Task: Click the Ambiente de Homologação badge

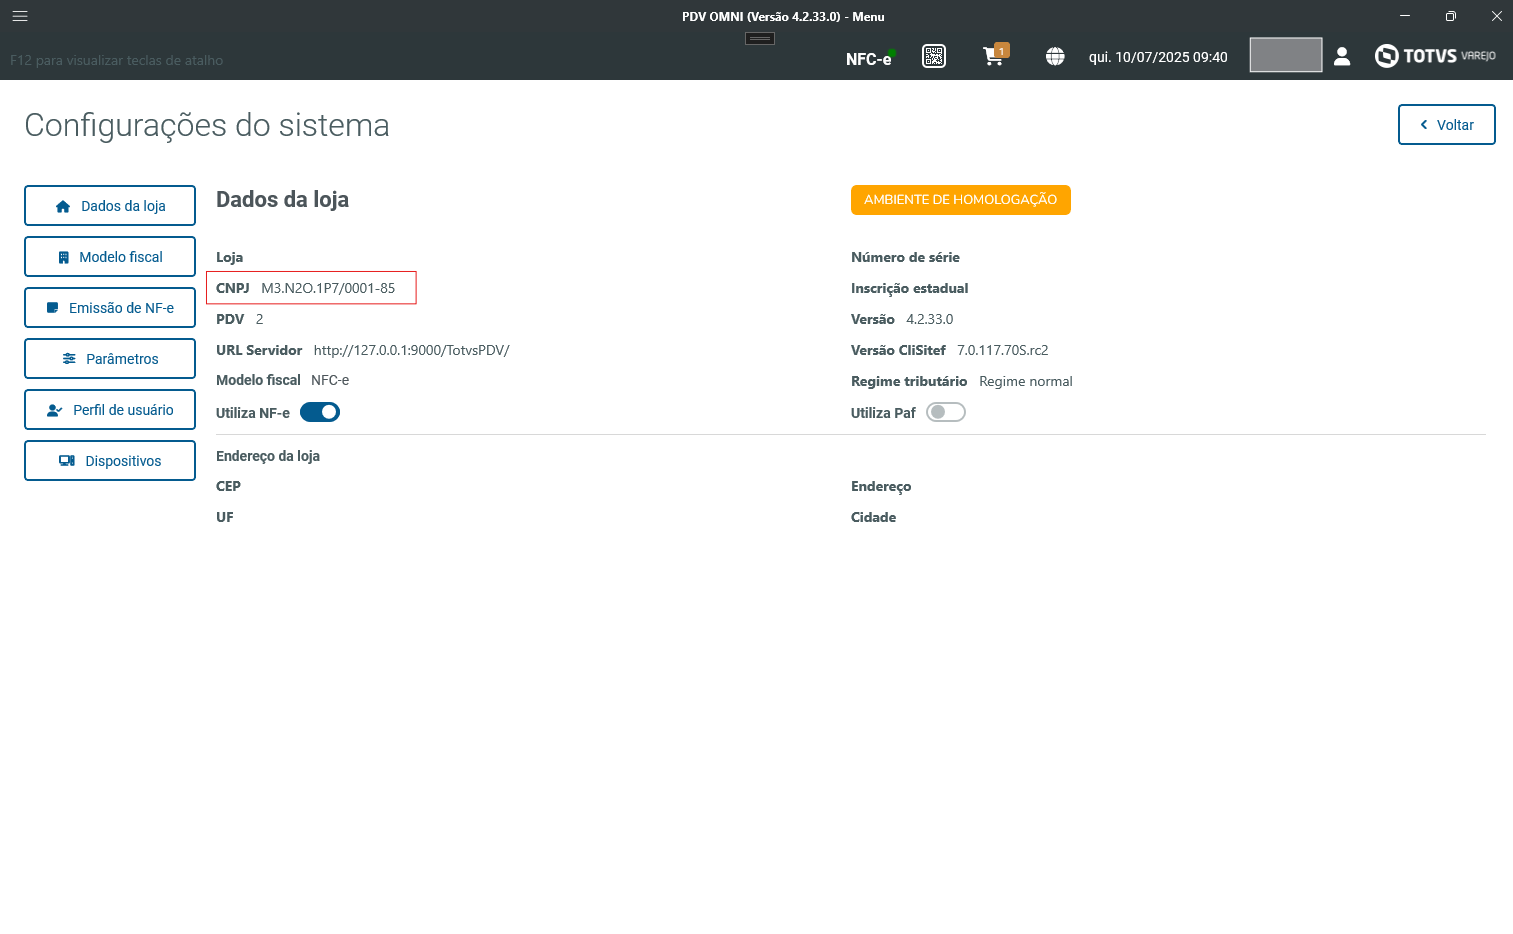Action: pyautogui.click(x=960, y=200)
